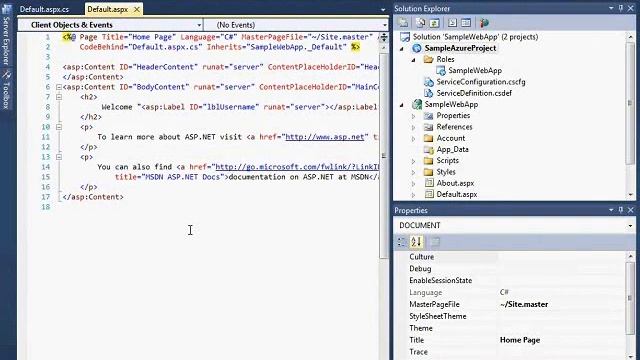Collapse the Roles folder
Image resolution: width=640 pixels, height=360 pixels.
pos(413,60)
